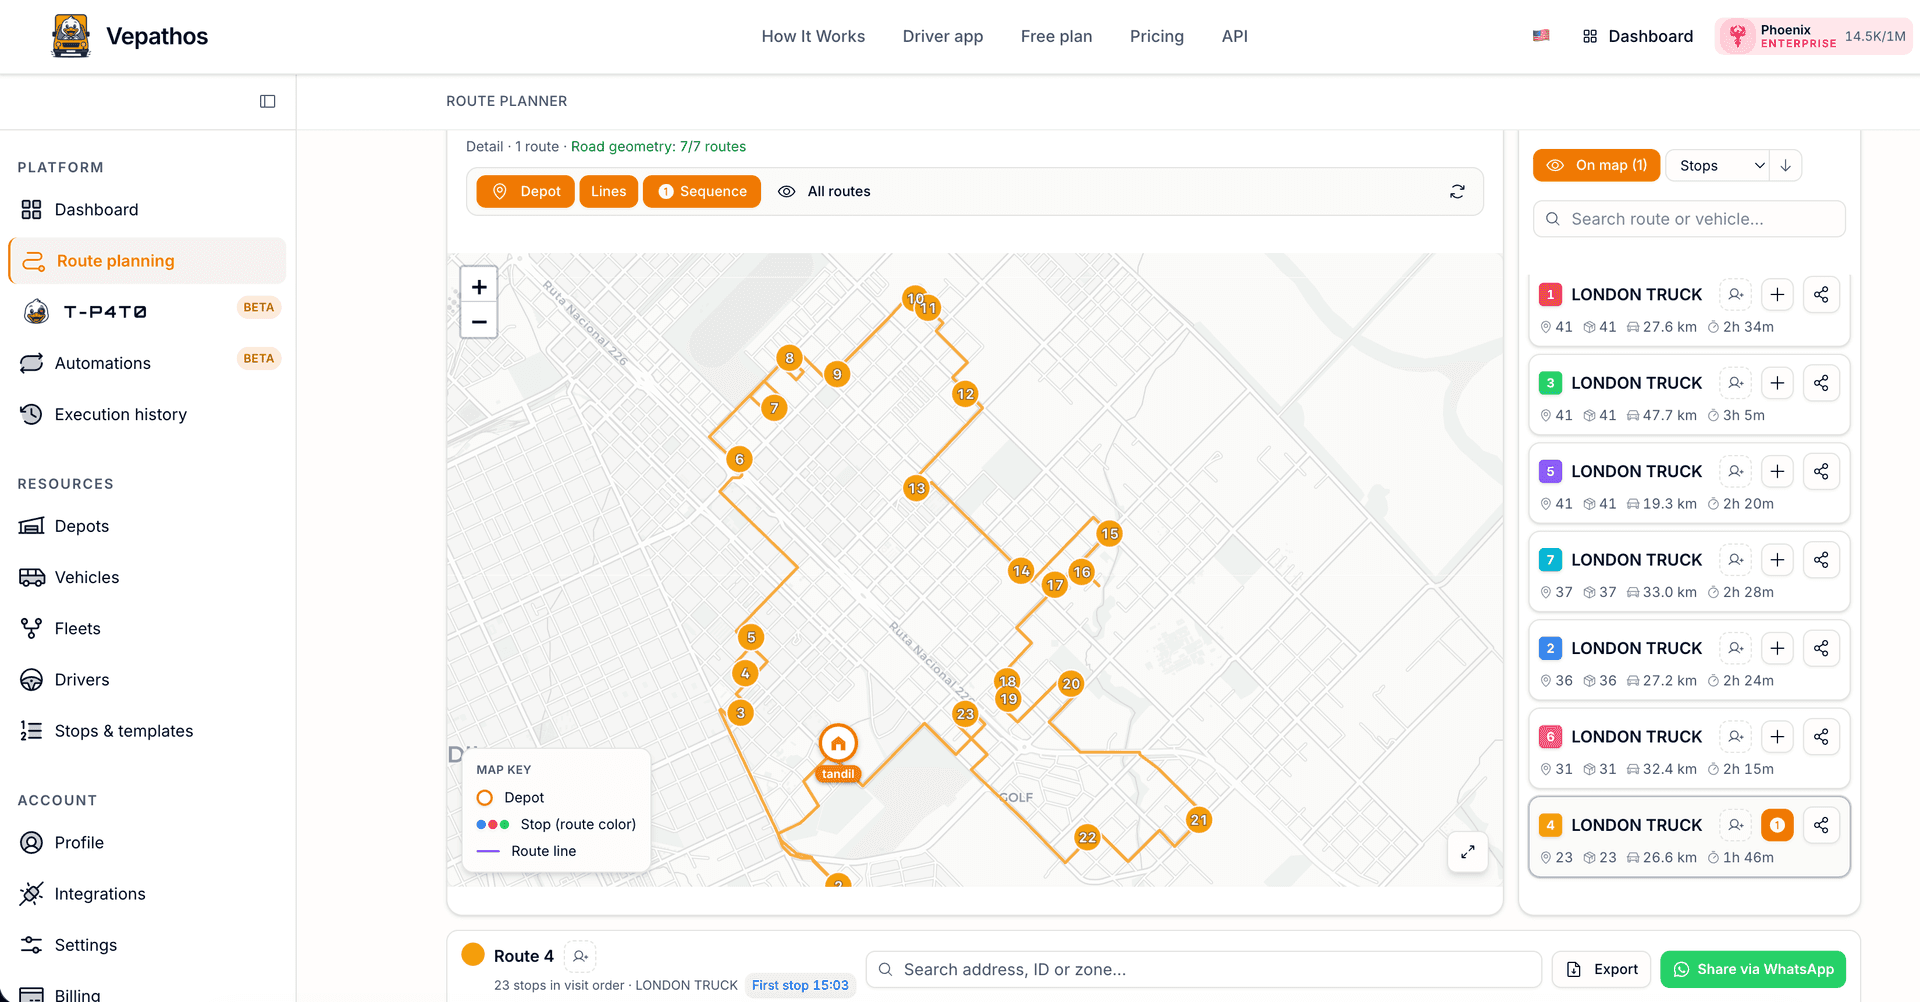Zoom out on the map
The height and width of the screenshot is (1002, 1920).
(x=479, y=322)
